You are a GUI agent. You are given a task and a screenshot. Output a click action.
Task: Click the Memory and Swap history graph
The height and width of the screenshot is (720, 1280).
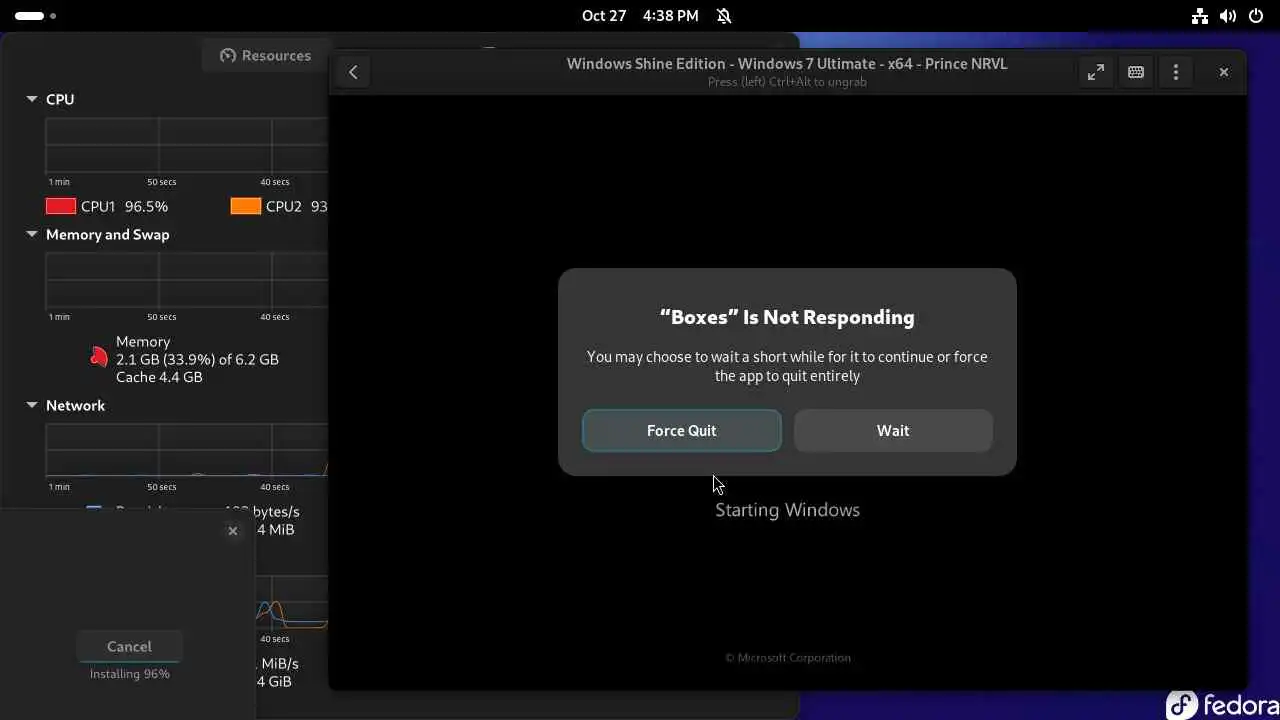[x=187, y=280]
